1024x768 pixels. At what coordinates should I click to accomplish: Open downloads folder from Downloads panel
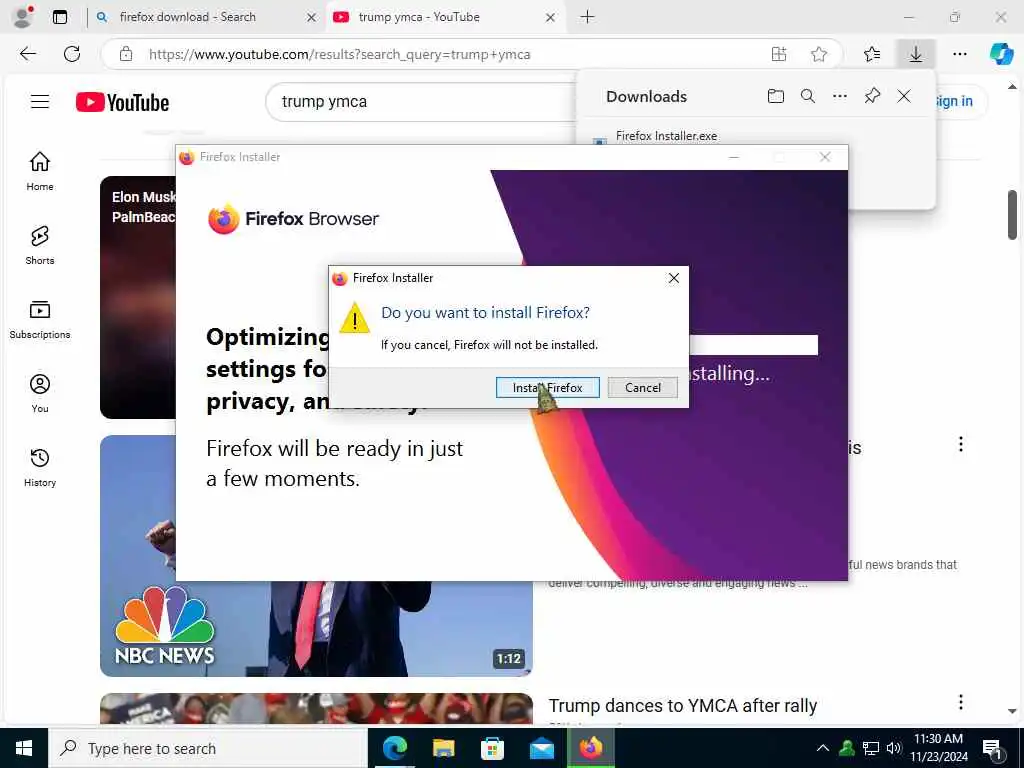pos(775,97)
